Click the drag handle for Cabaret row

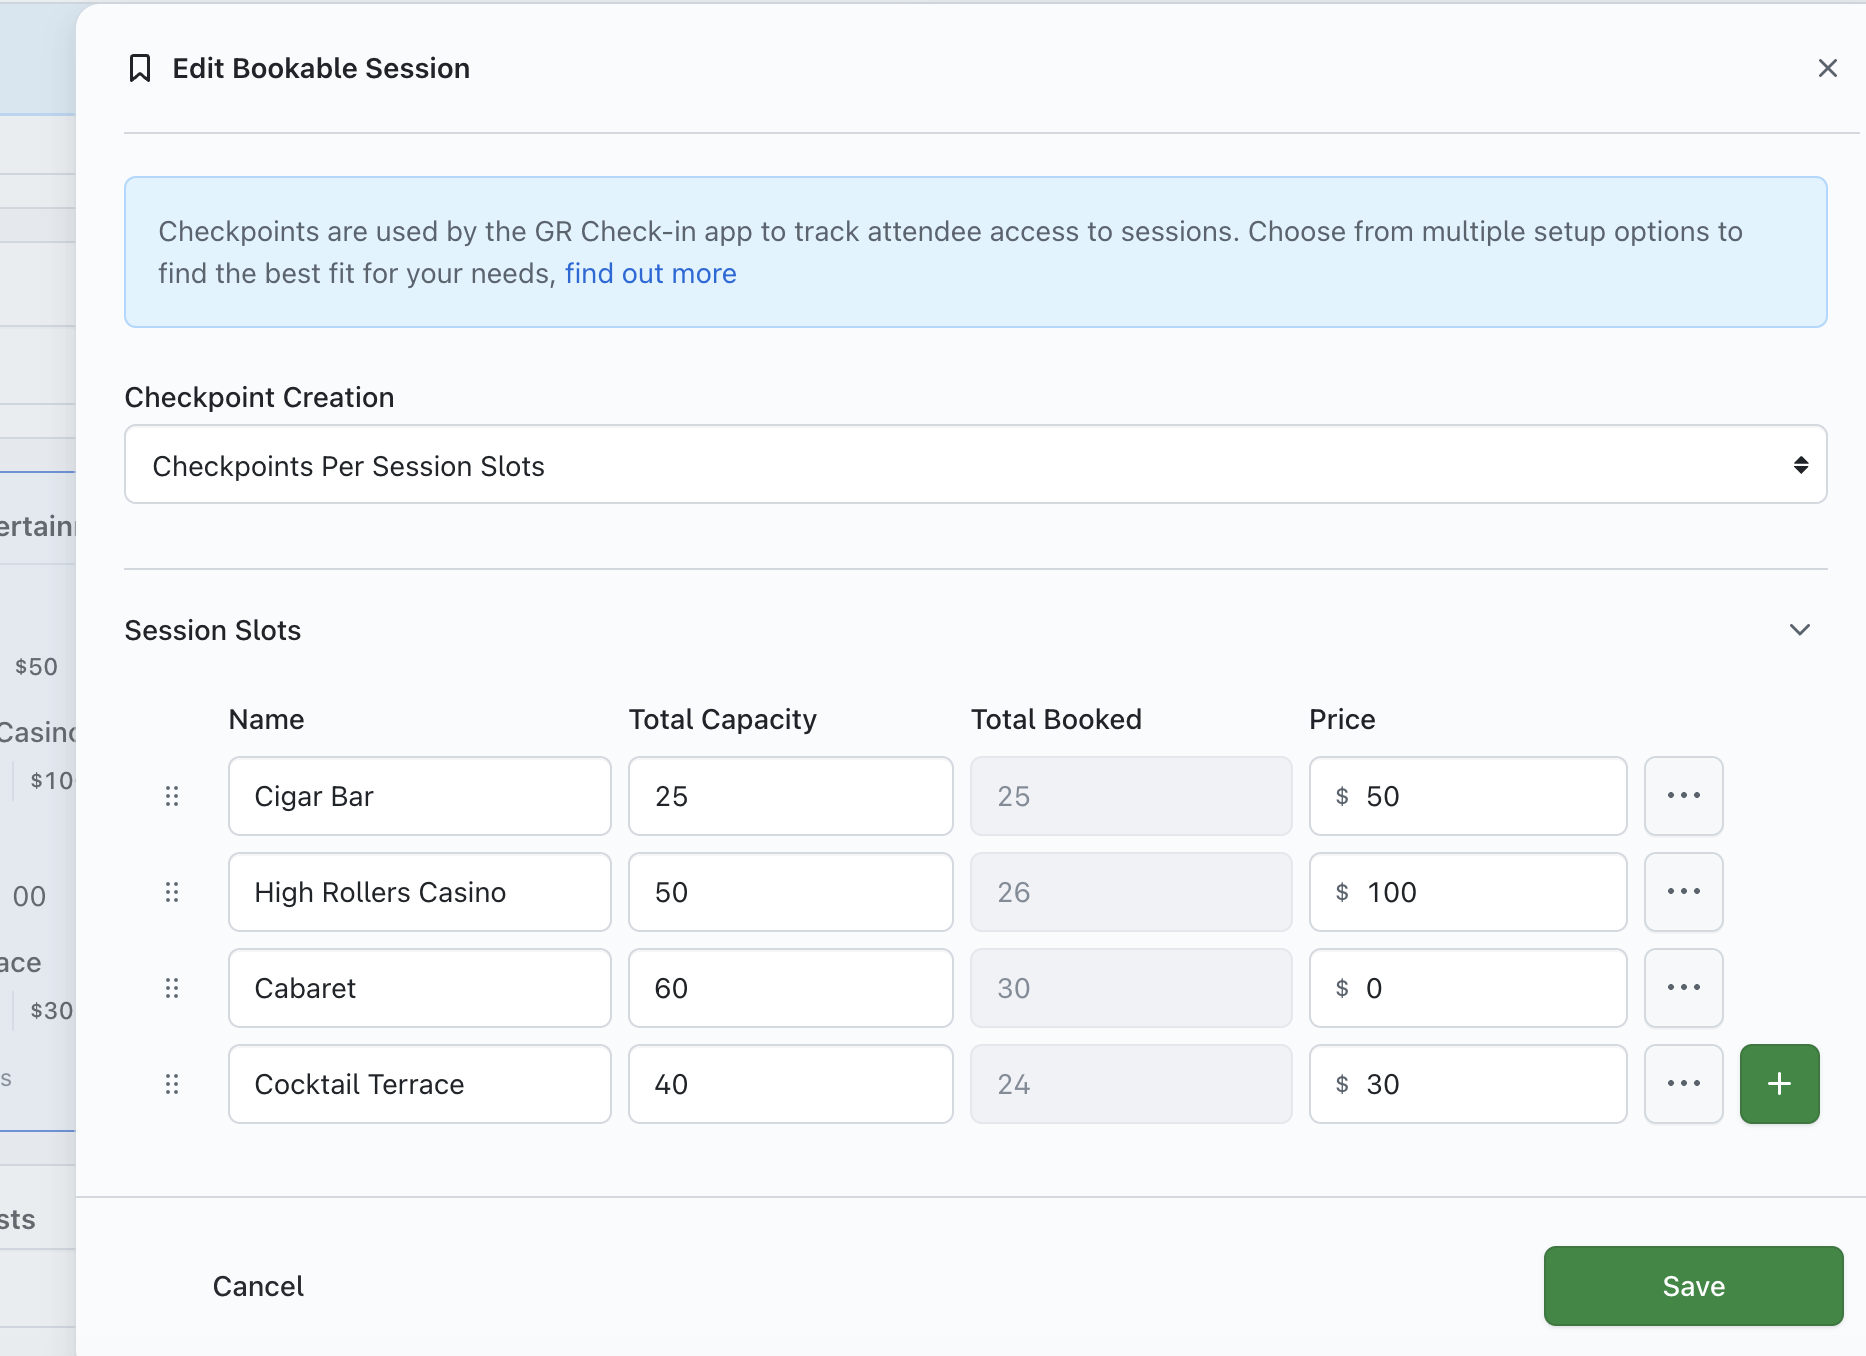pos(172,988)
